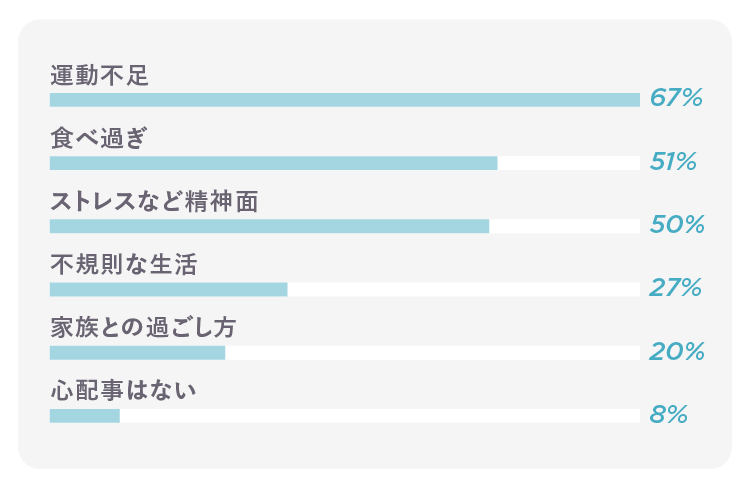The width and height of the screenshot is (750, 488).
Task: Click the 67% value
Action: tap(676, 98)
